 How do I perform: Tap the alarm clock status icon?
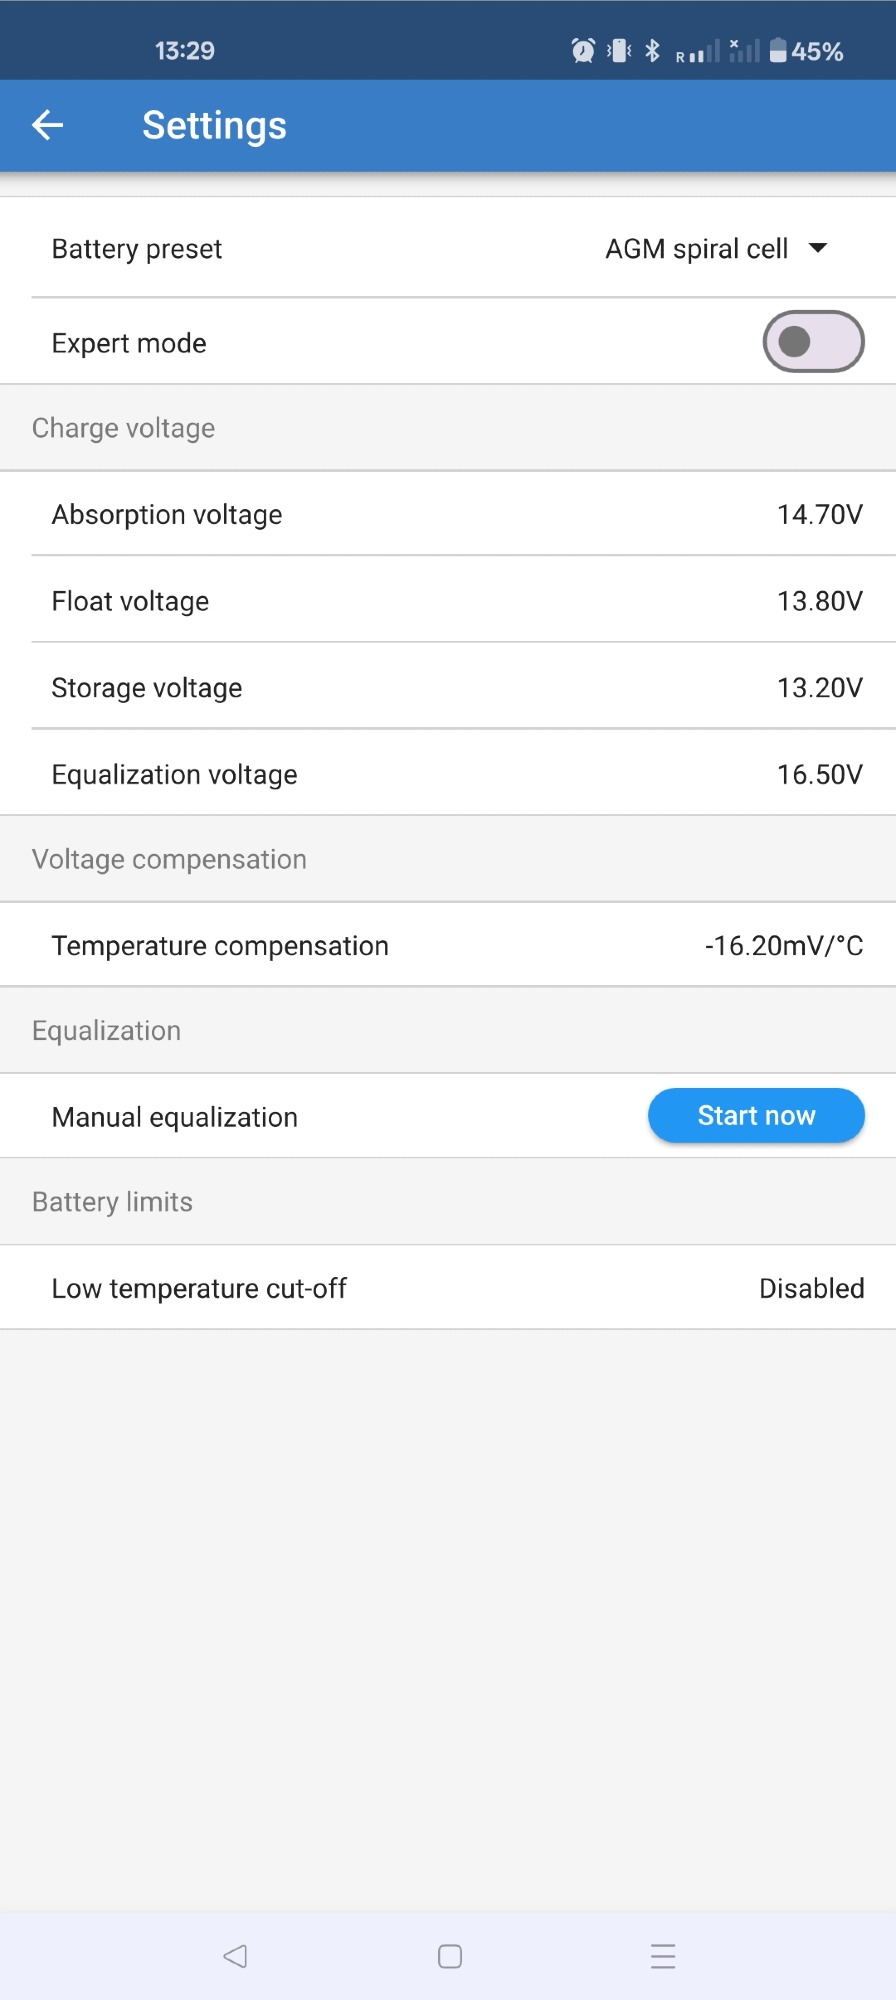(x=583, y=50)
